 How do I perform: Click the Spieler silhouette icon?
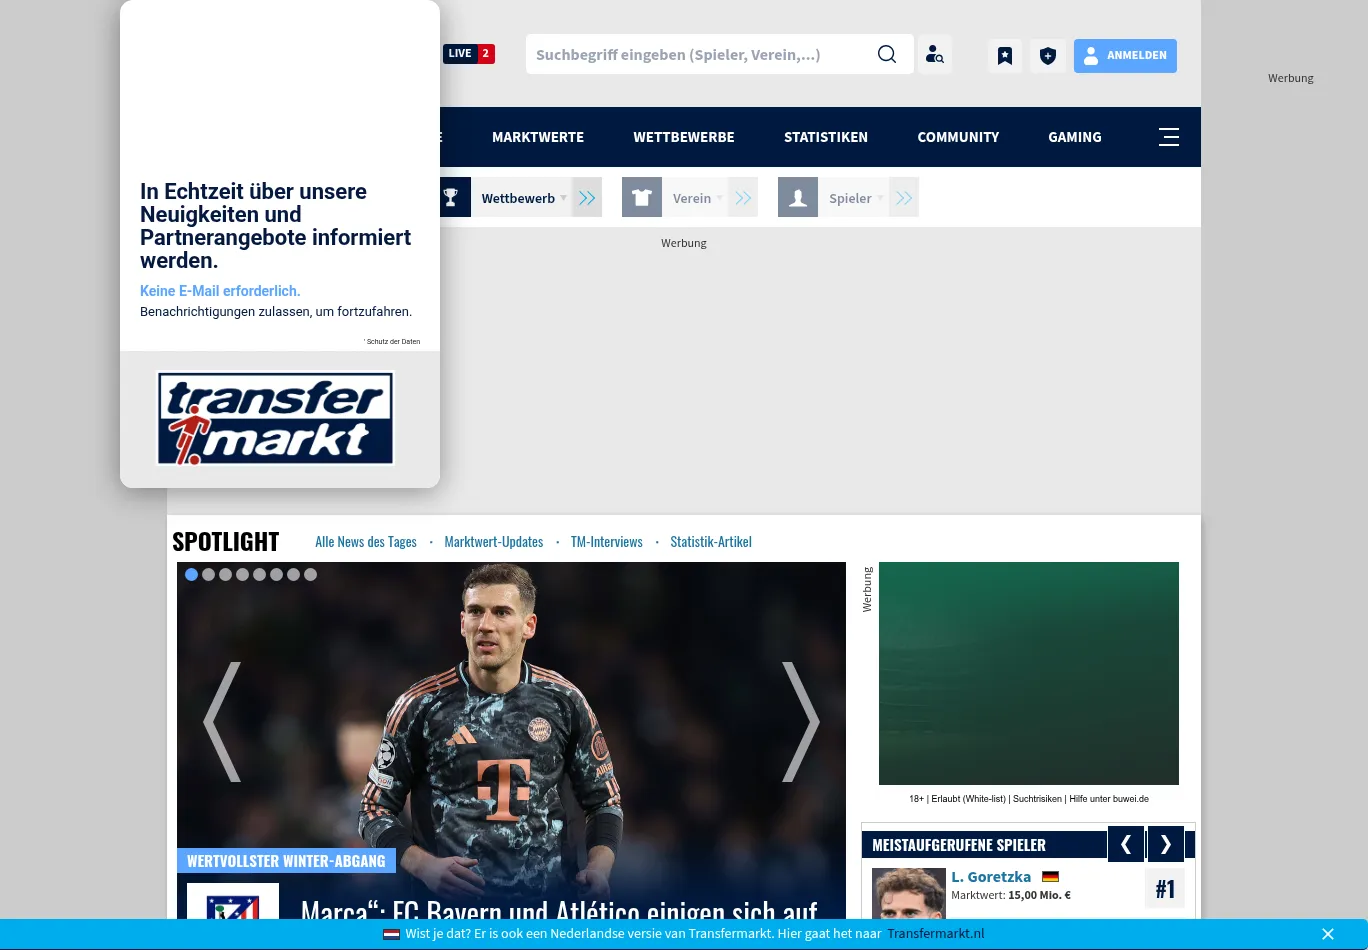[798, 197]
